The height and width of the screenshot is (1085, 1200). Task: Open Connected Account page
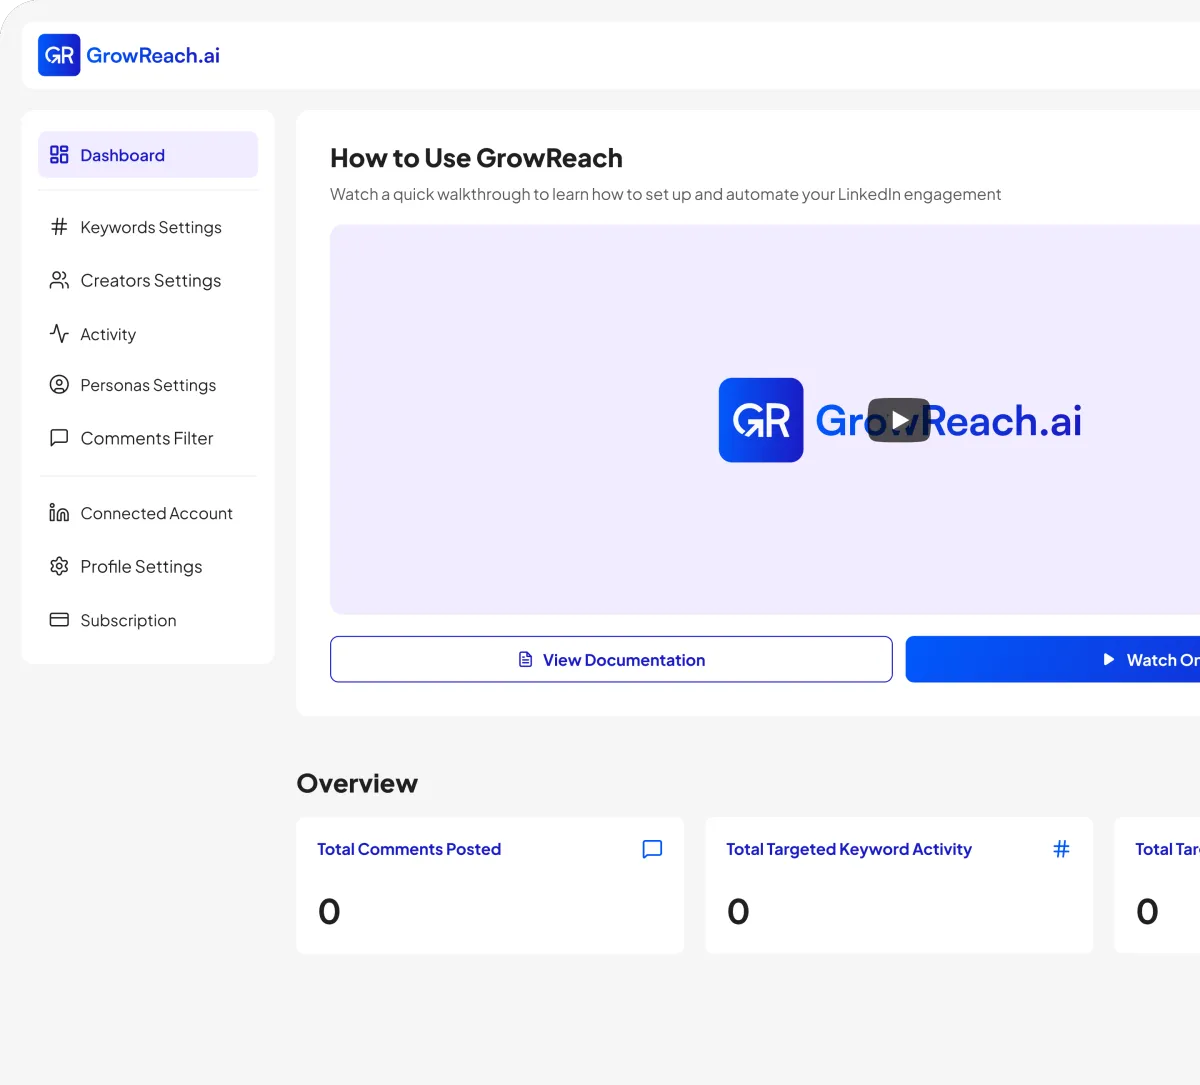pos(148,513)
